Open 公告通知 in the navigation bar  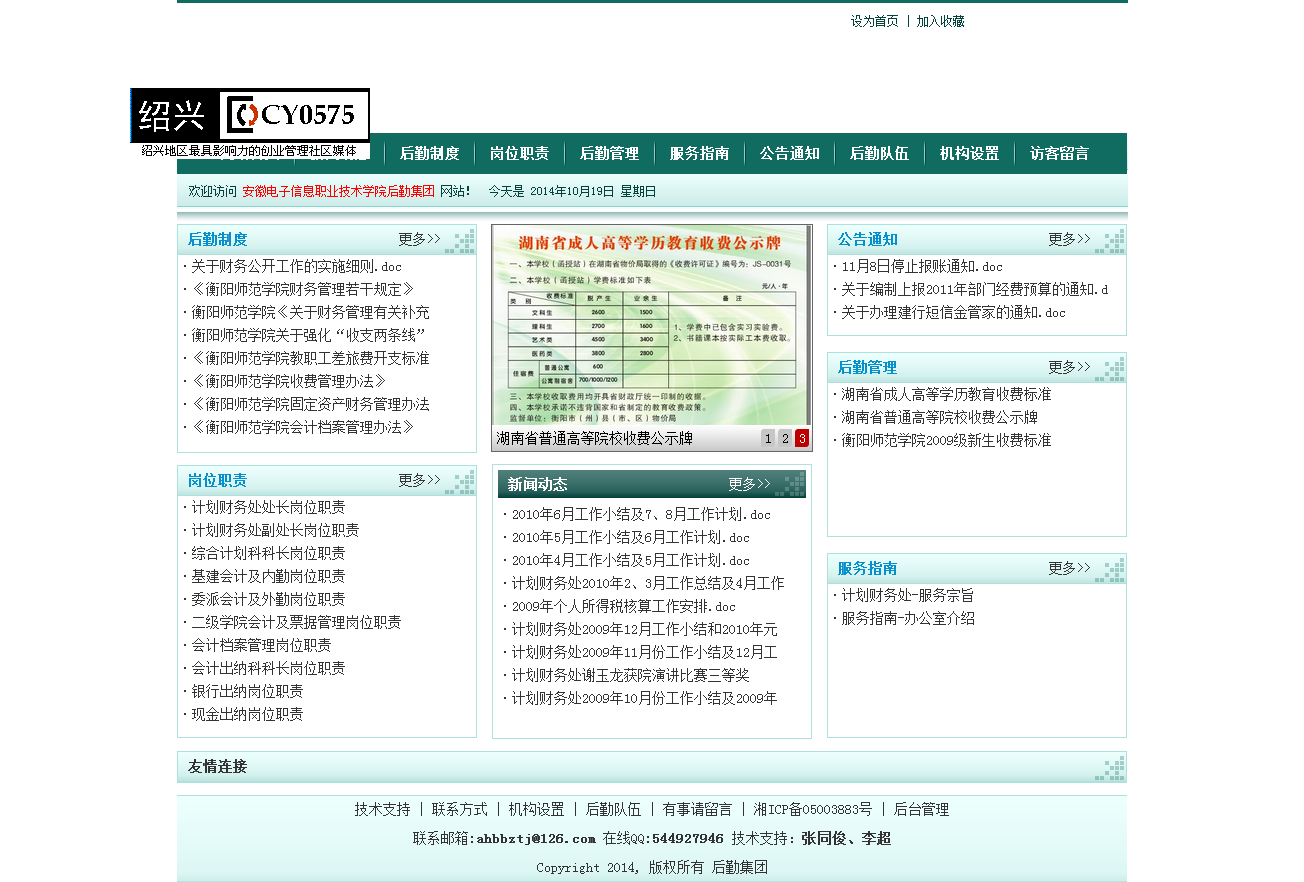pos(789,153)
